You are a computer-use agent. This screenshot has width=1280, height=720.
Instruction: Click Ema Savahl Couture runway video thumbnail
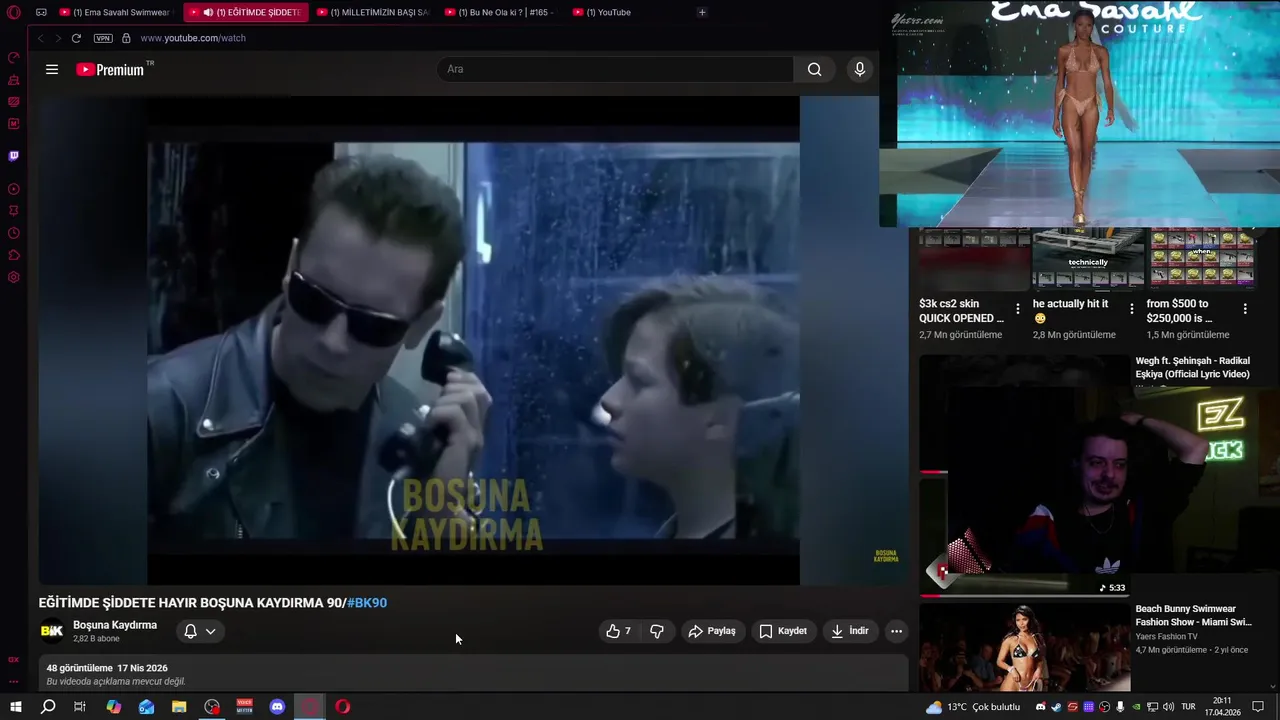click(1080, 114)
